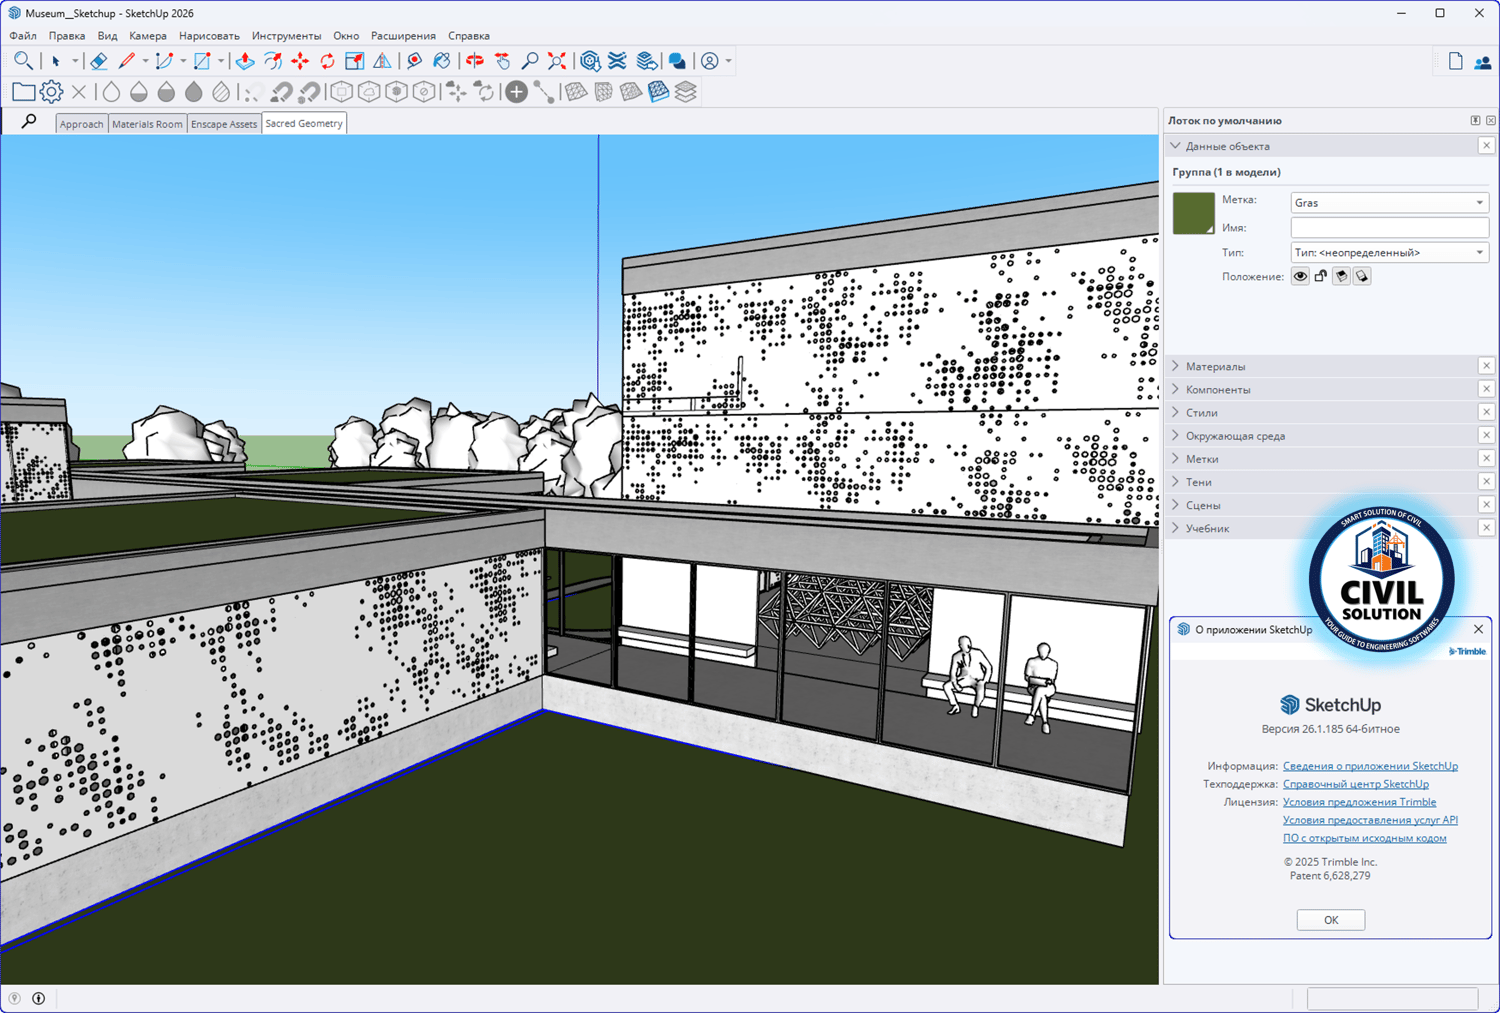The width and height of the screenshot is (1500, 1013).
Task: Click the measurements box in the status bar
Action: [1392, 998]
